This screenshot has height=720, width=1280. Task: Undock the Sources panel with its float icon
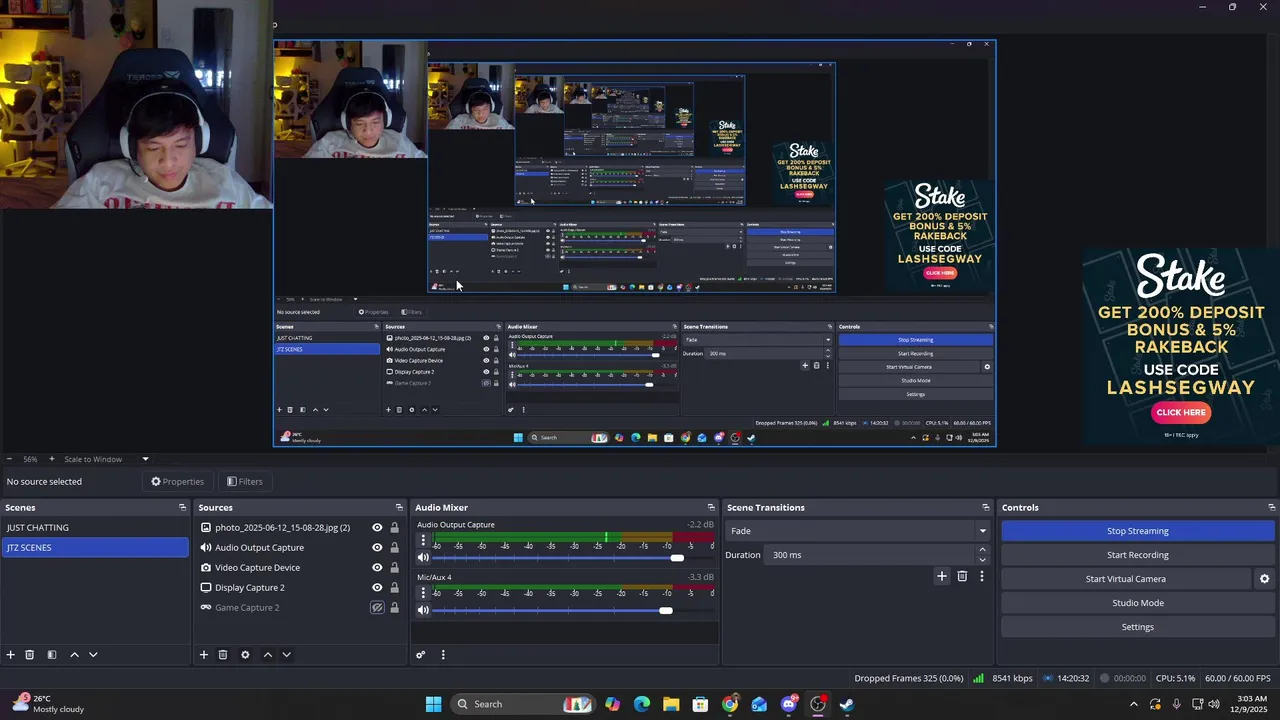399,508
